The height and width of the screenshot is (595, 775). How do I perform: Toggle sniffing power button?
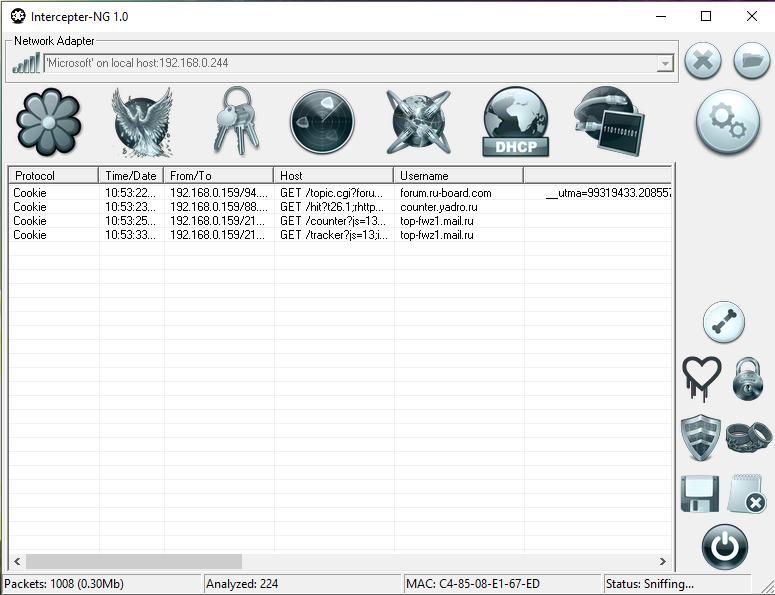[725, 547]
